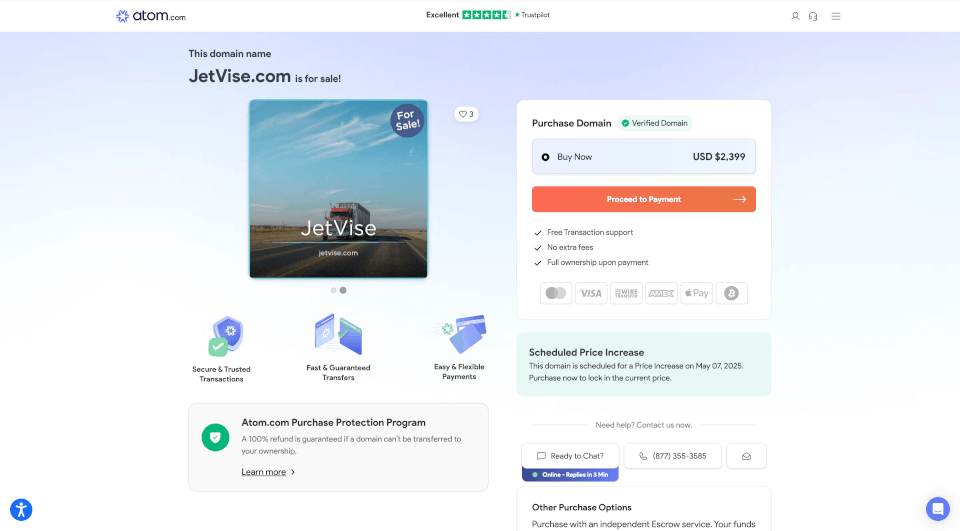
Task: Click 'Other Purchase Options' heading
Action: click(582, 507)
